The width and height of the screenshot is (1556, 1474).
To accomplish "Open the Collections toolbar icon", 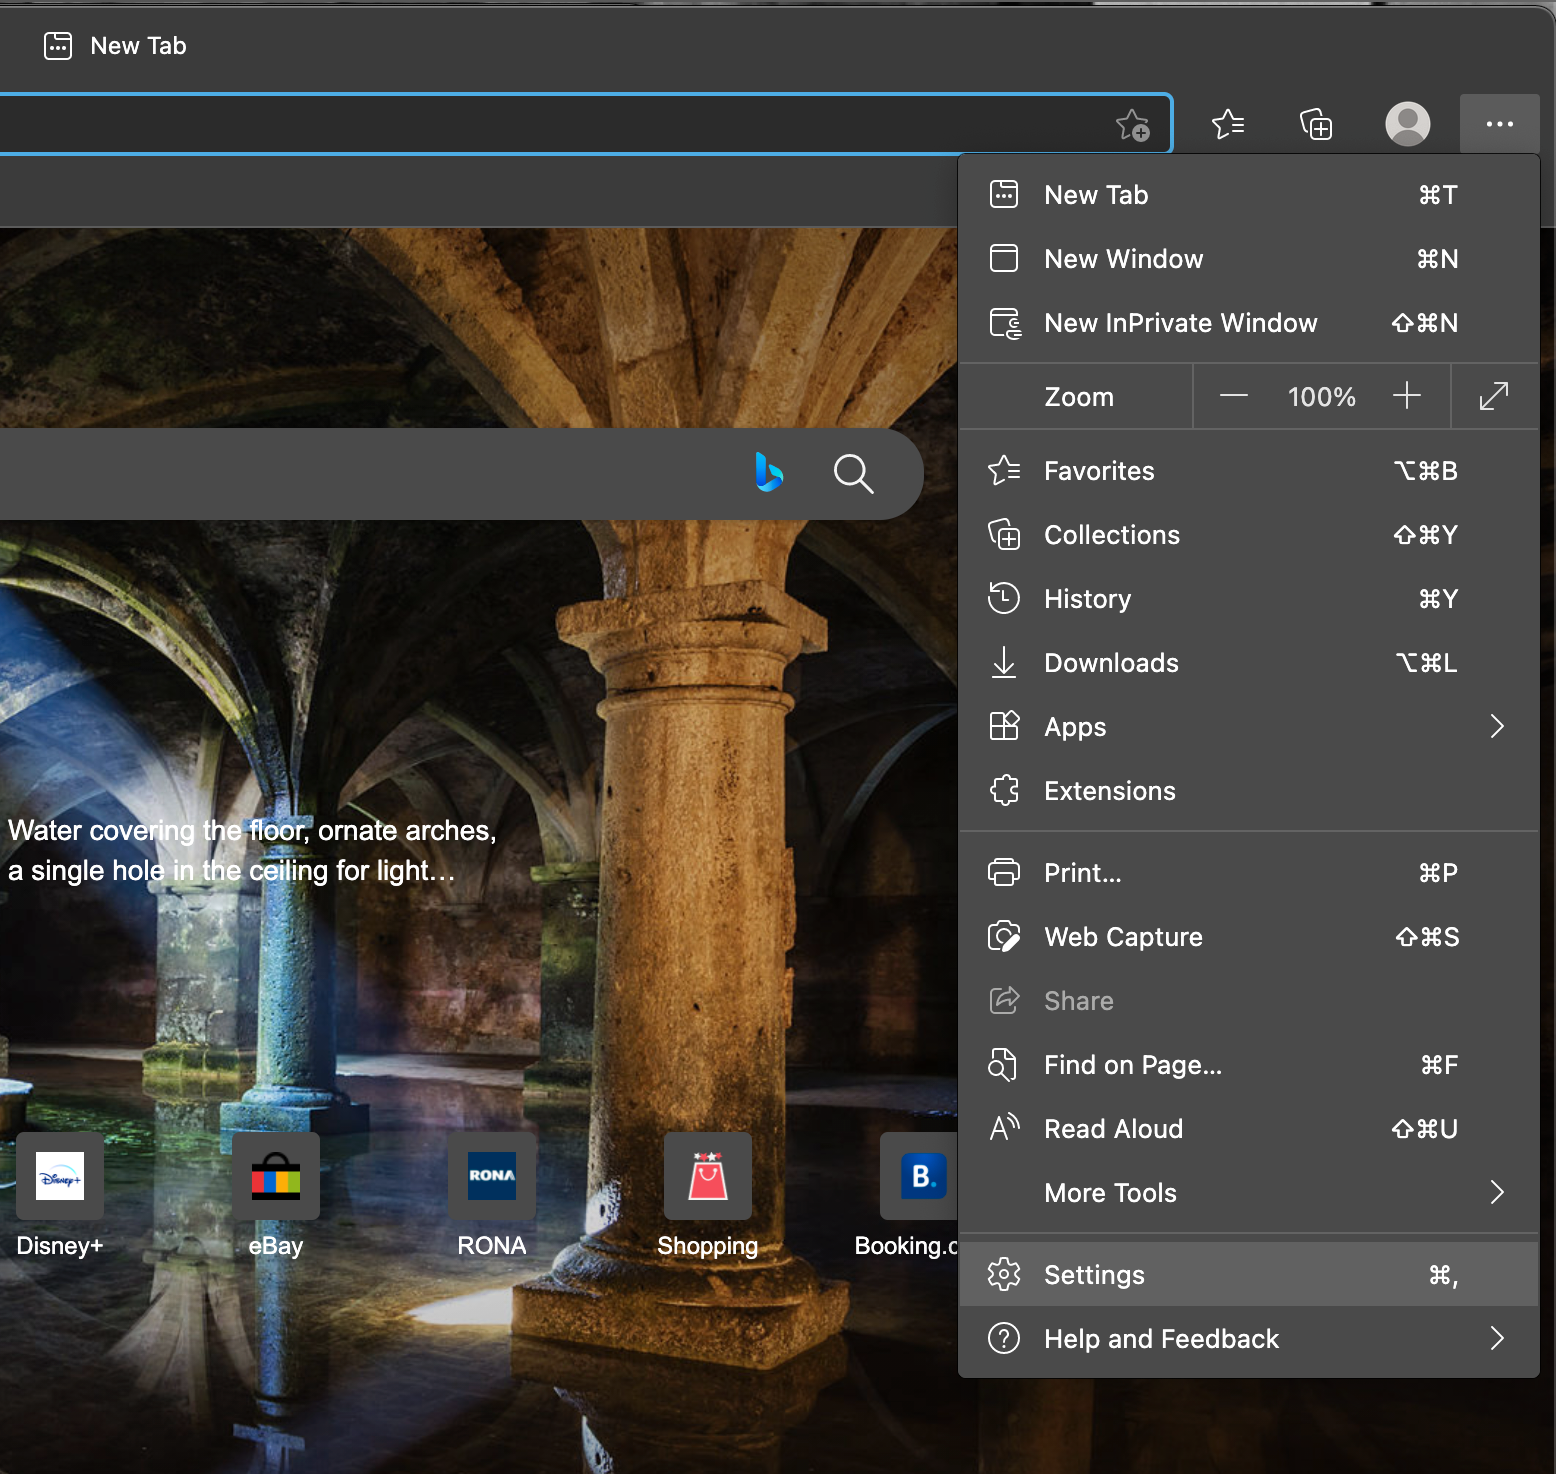I will (1316, 125).
